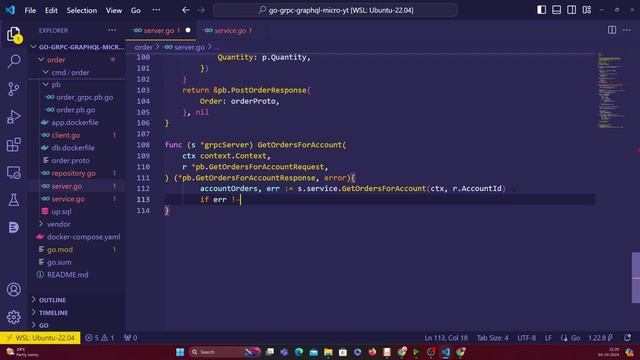Image resolution: width=640 pixels, height=360 pixels.
Task: Click the forwarded ports status item
Action: [x=131, y=338]
